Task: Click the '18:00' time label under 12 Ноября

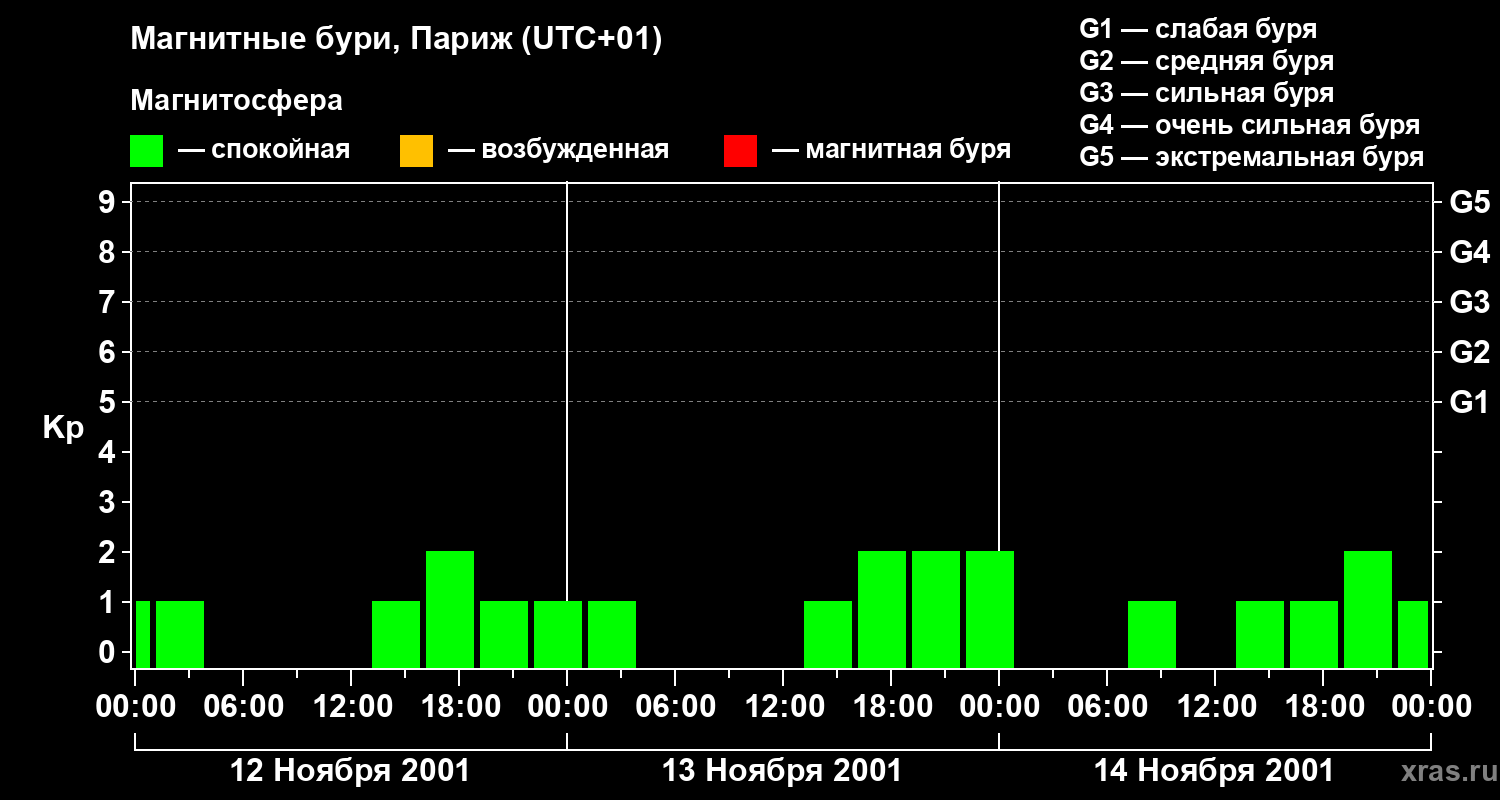Action: click(459, 707)
